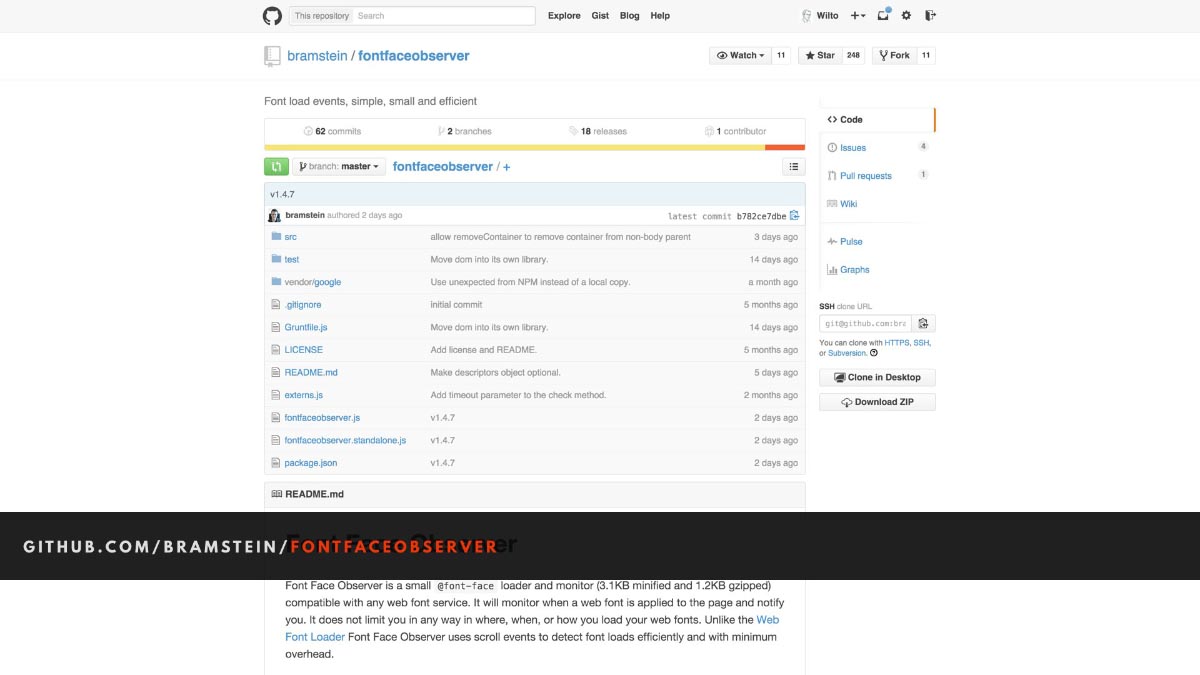
Task: Click the package.json file icon
Action: coord(276,463)
